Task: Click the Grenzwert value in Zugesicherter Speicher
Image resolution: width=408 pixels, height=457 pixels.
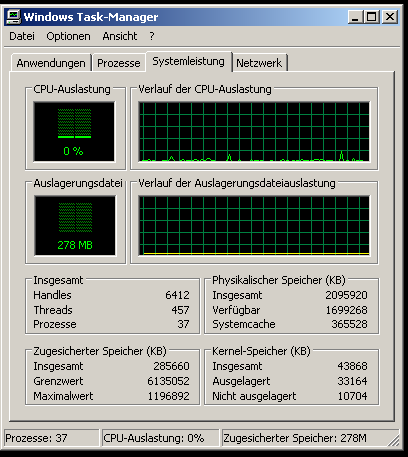Action: pos(168,381)
